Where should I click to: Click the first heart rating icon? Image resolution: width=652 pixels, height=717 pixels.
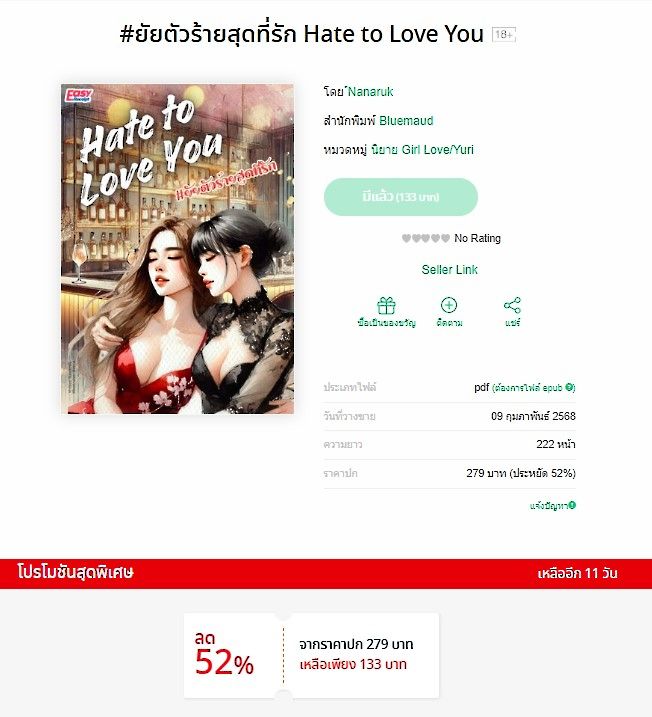point(406,238)
